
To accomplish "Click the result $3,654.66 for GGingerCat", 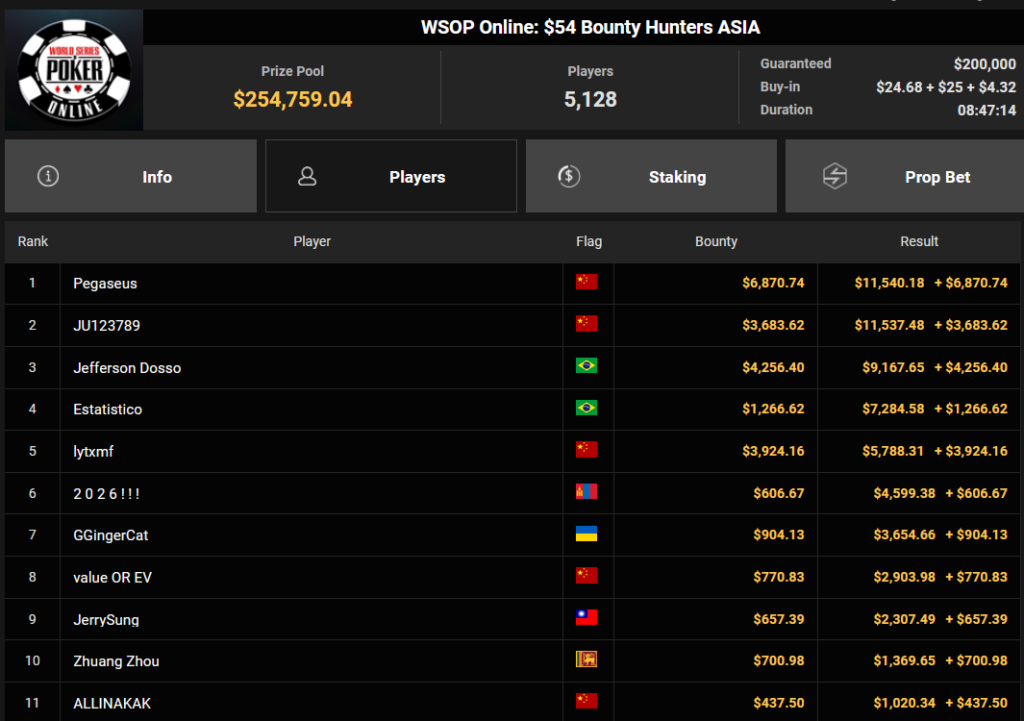I will (x=904, y=535).
